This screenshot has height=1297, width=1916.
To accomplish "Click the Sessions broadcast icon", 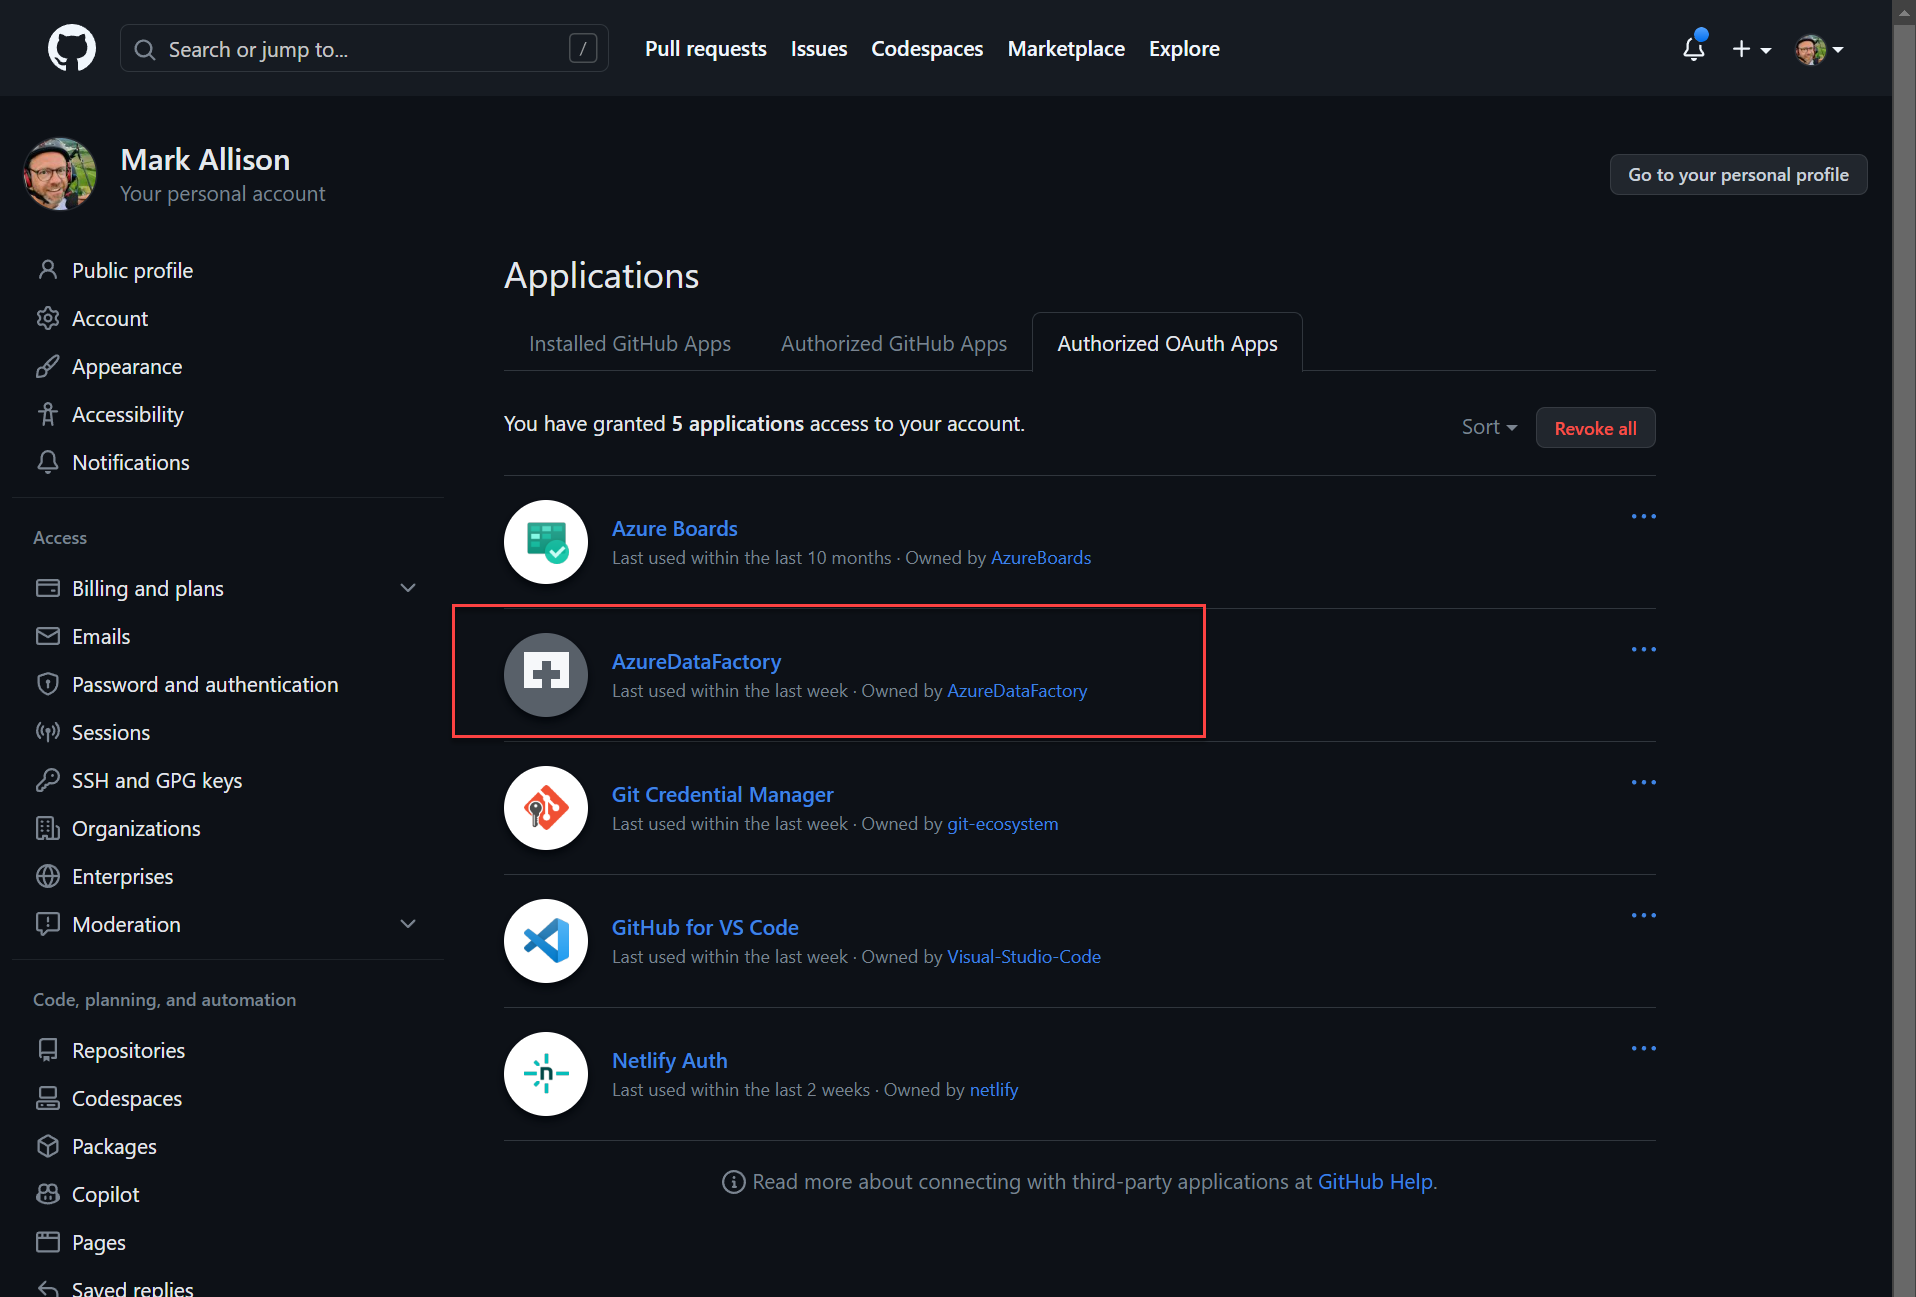I will [x=47, y=732].
